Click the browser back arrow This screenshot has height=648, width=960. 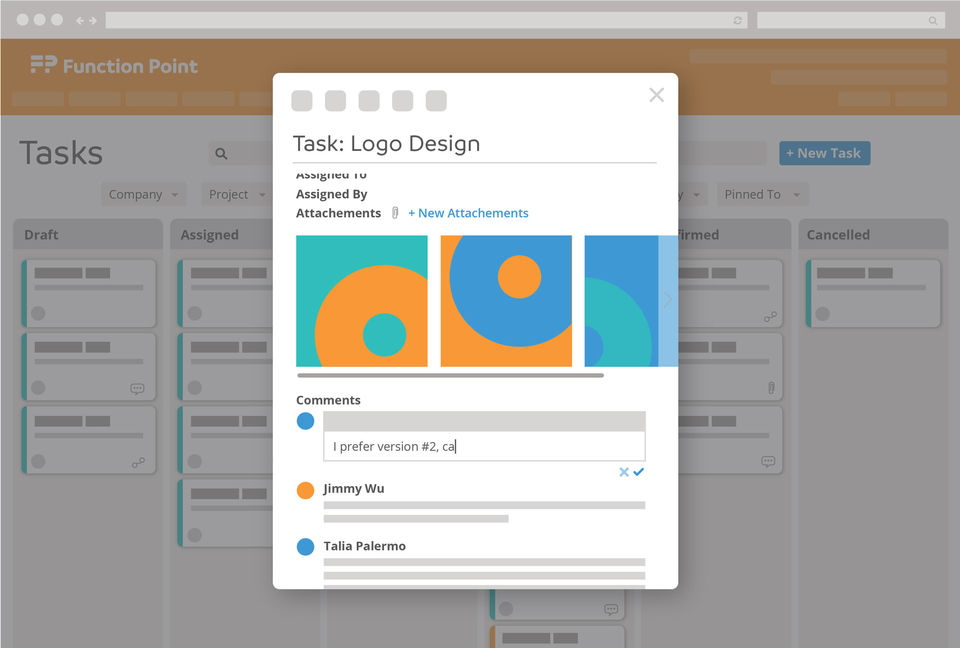pos(80,20)
